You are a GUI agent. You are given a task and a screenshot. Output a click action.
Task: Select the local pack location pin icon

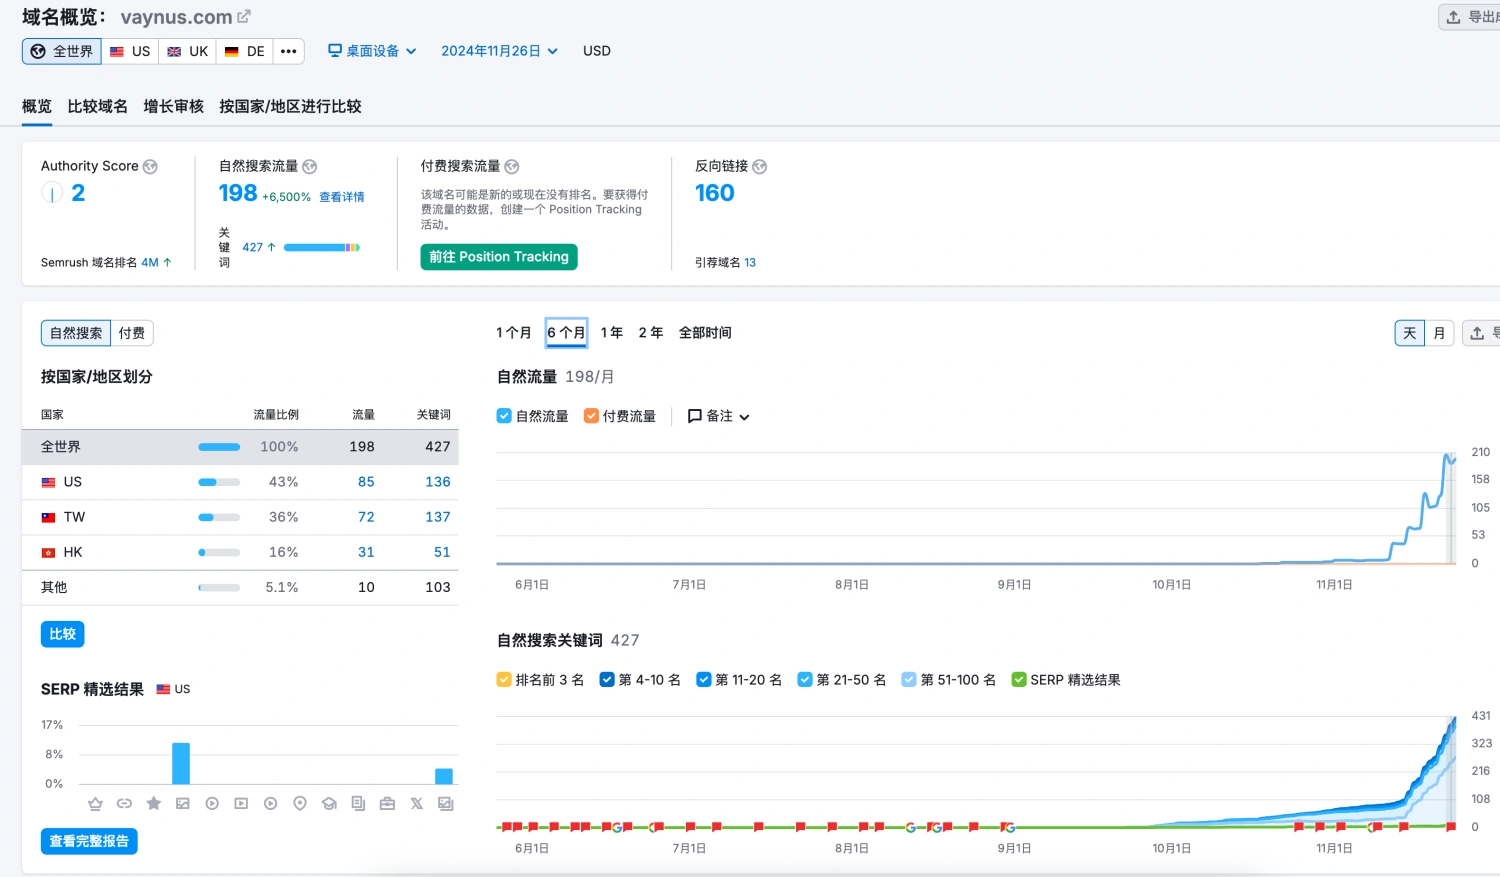301,802
